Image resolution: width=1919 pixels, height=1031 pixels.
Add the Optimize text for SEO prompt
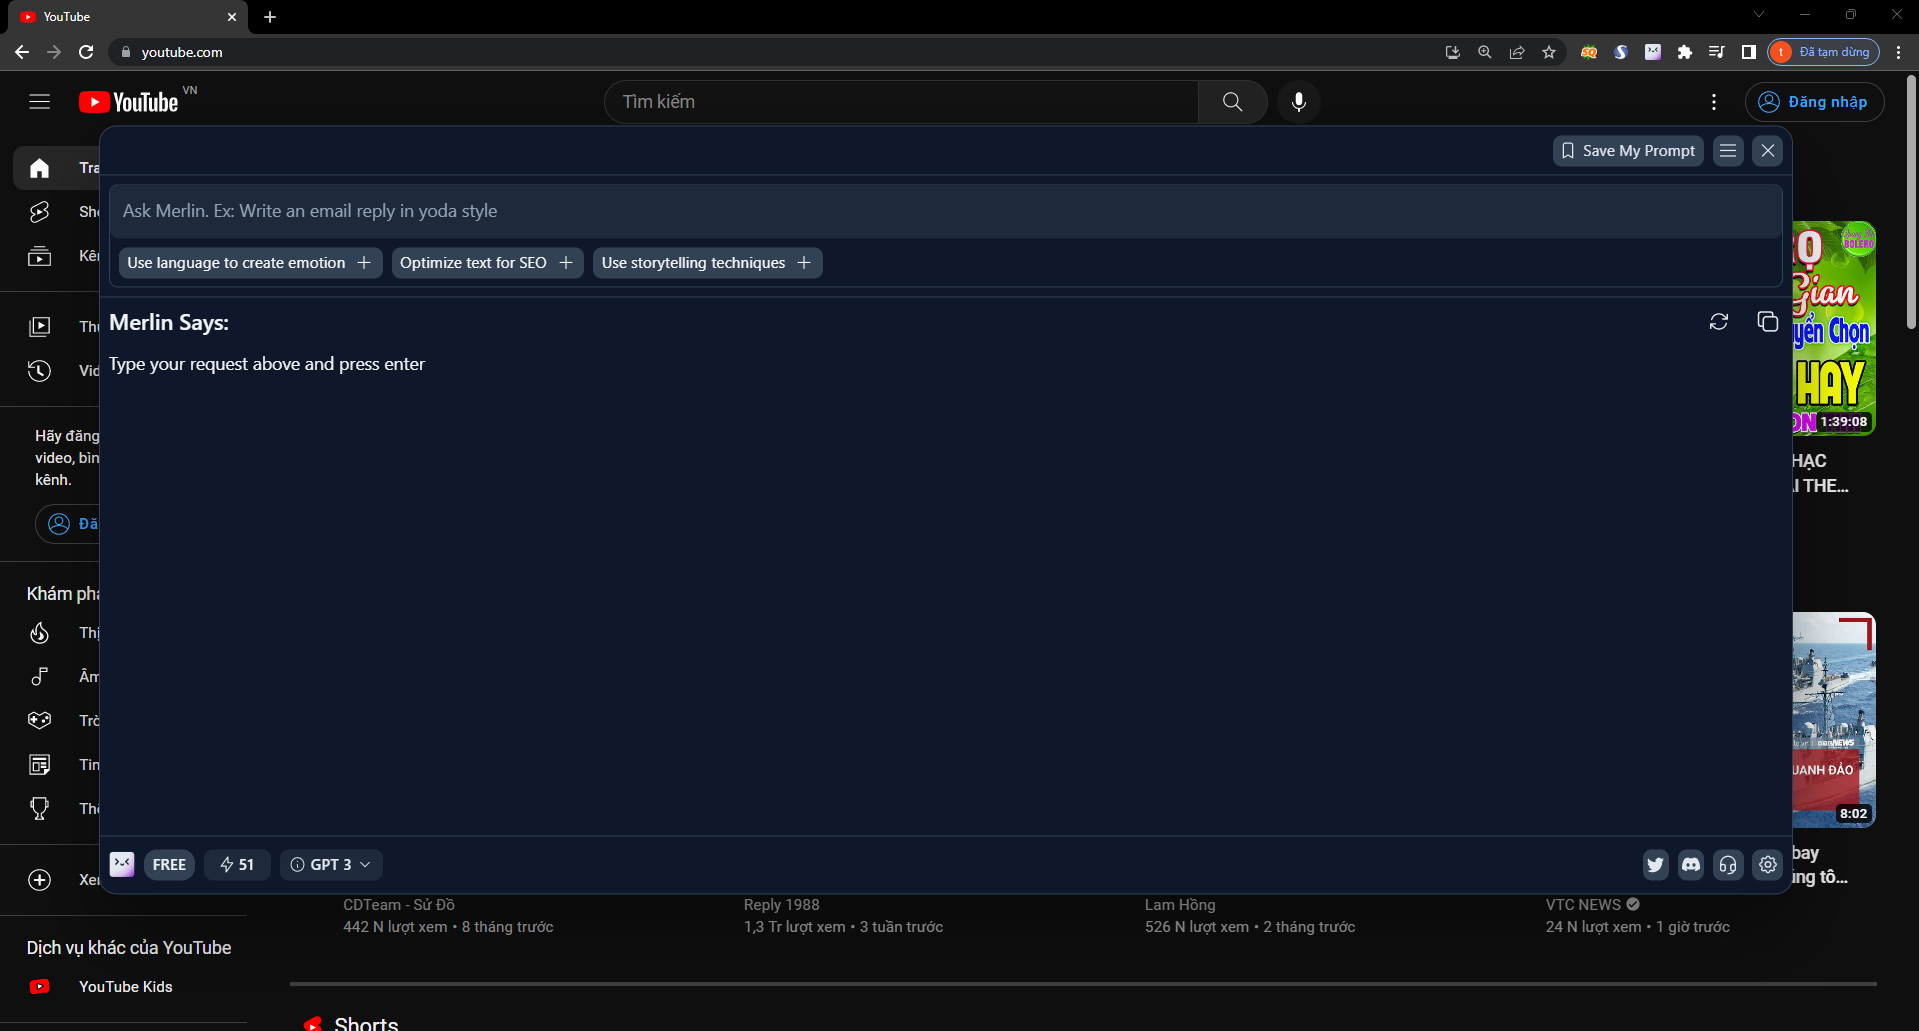[487, 262]
